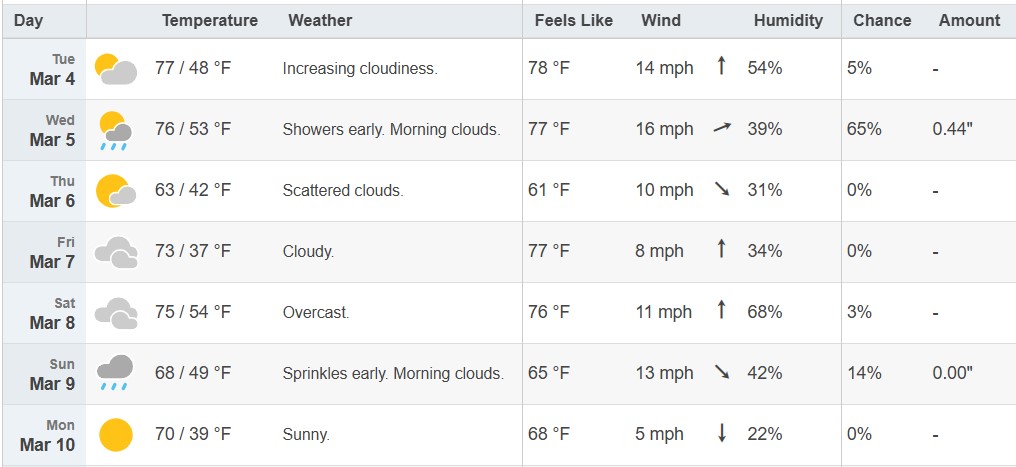Click the overcast clouds icon for Sat Mar 8
Image resolution: width=1016 pixels, height=467 pixels.
(115, 313)
